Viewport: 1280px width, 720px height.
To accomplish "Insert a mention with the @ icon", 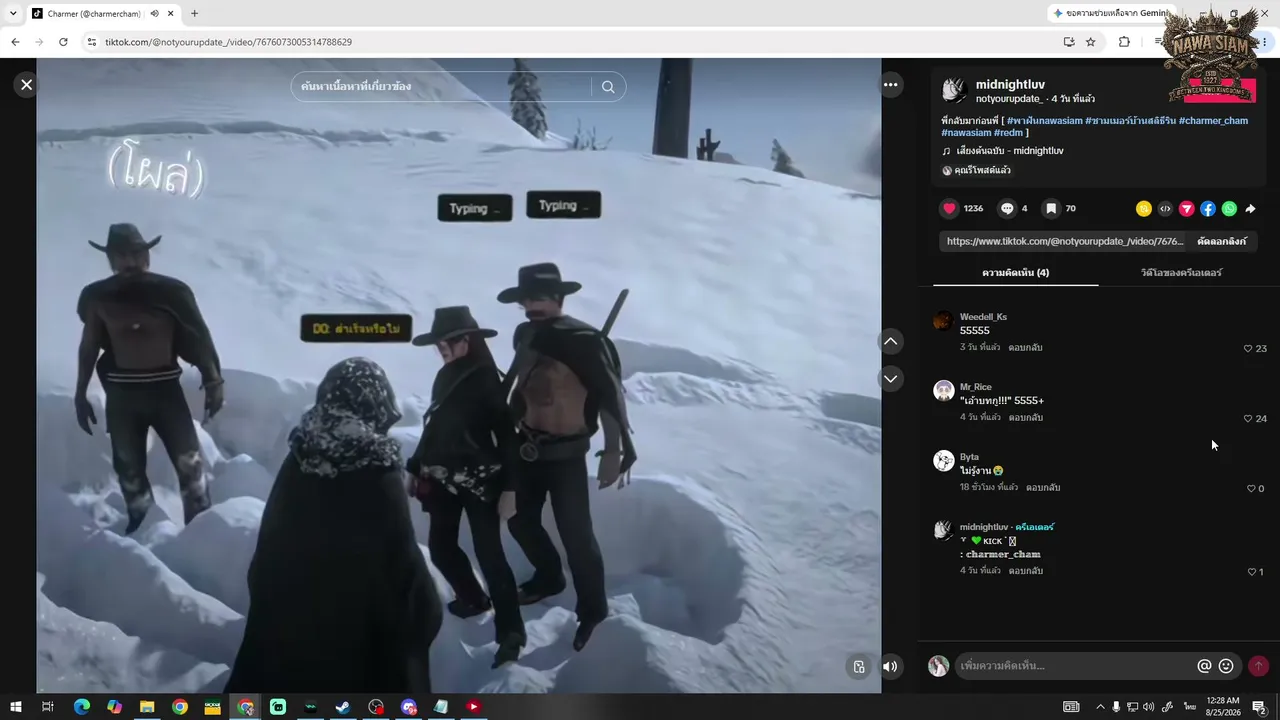I will tap(1204, 666).
